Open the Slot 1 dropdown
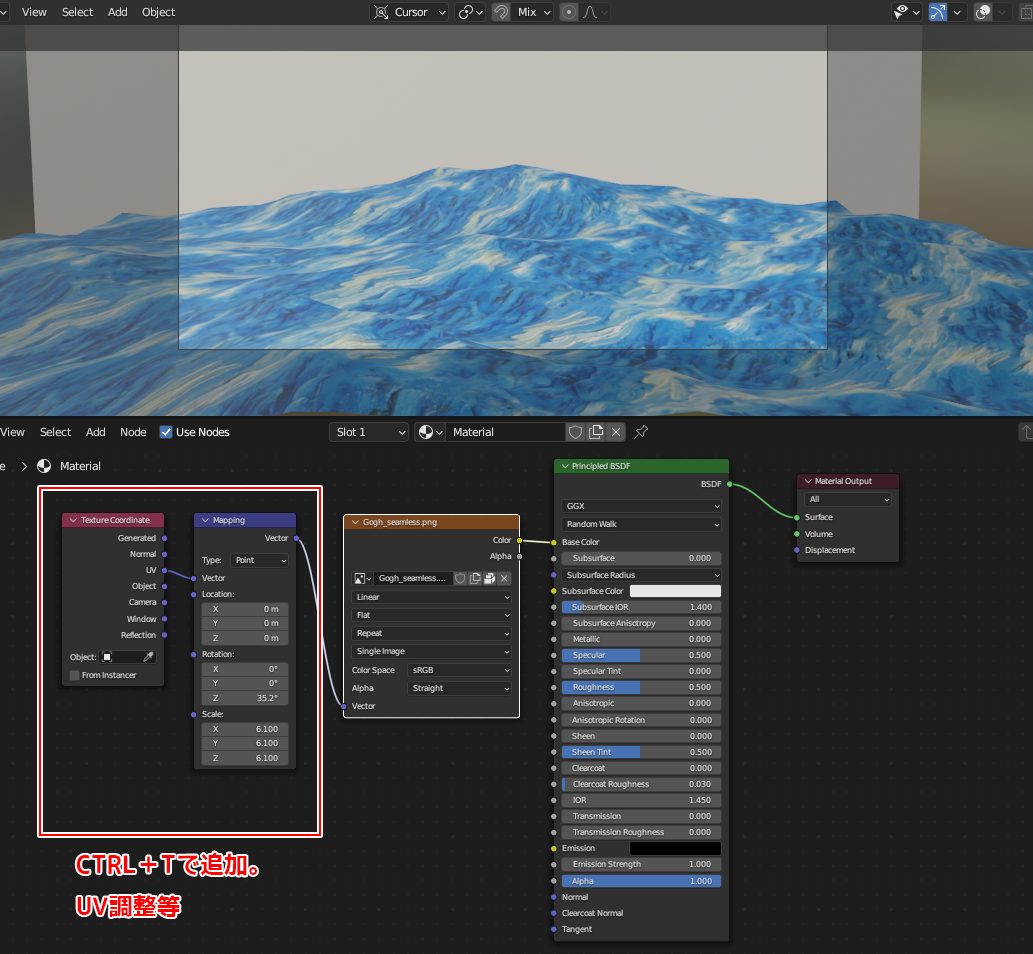 [x=369, y=432]
